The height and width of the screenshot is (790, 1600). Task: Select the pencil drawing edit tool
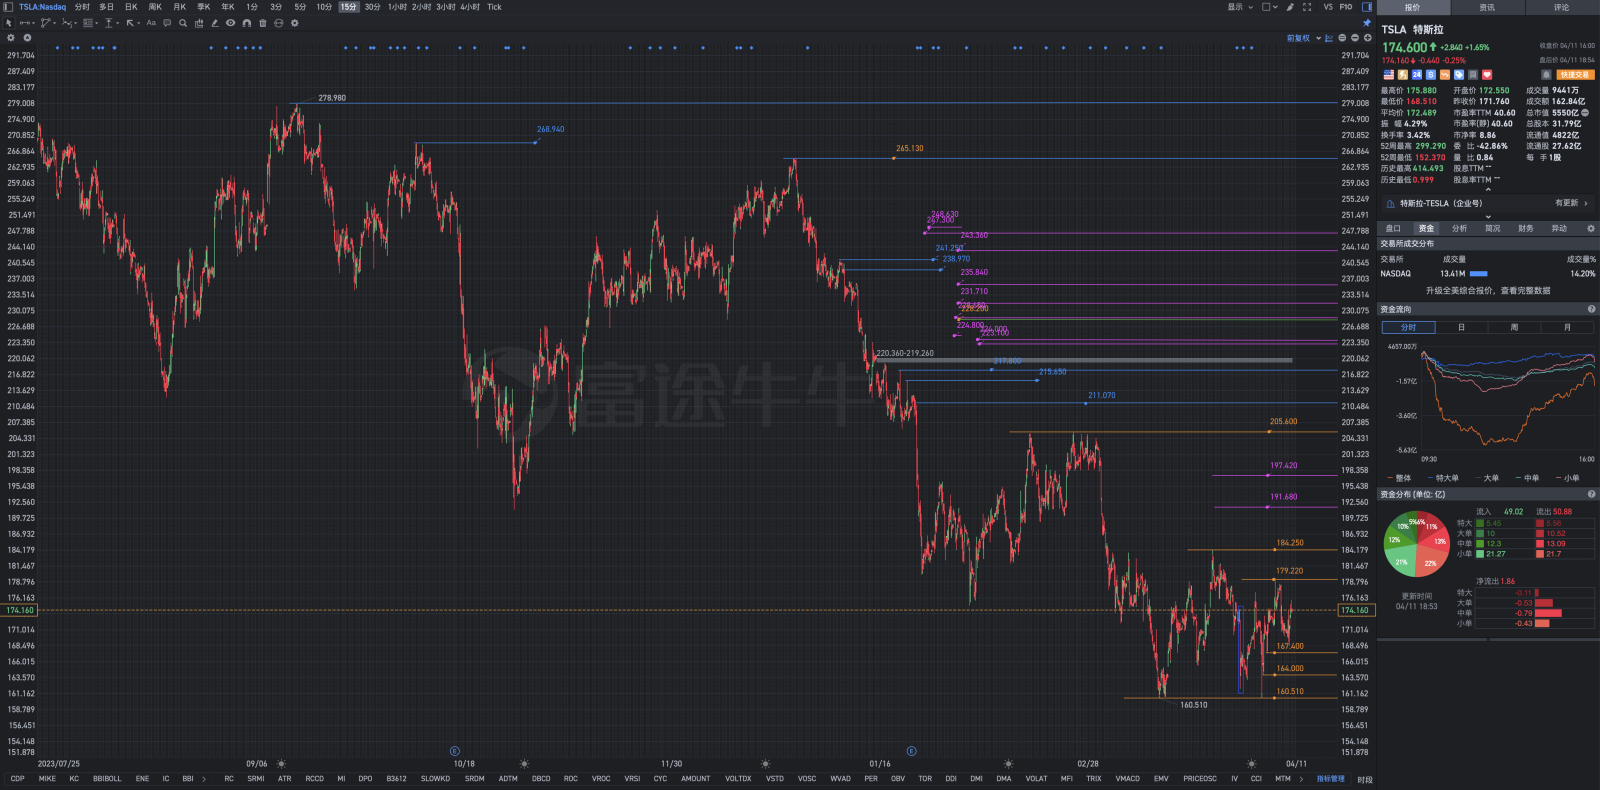[x=215, y=23]
